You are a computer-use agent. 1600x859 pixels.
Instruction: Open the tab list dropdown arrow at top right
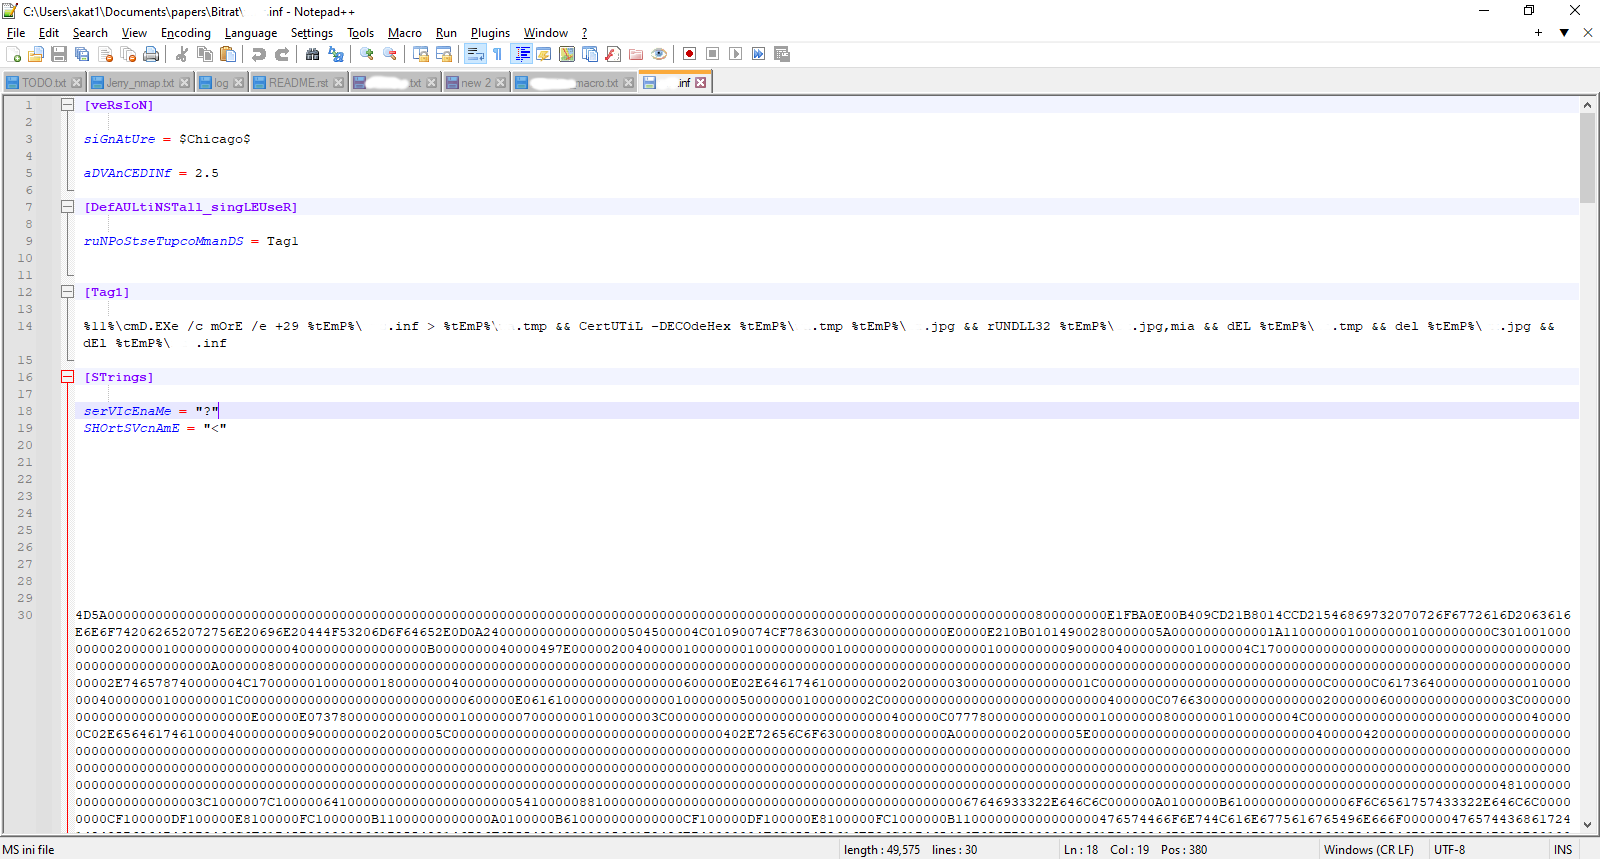click(1564, 33)
